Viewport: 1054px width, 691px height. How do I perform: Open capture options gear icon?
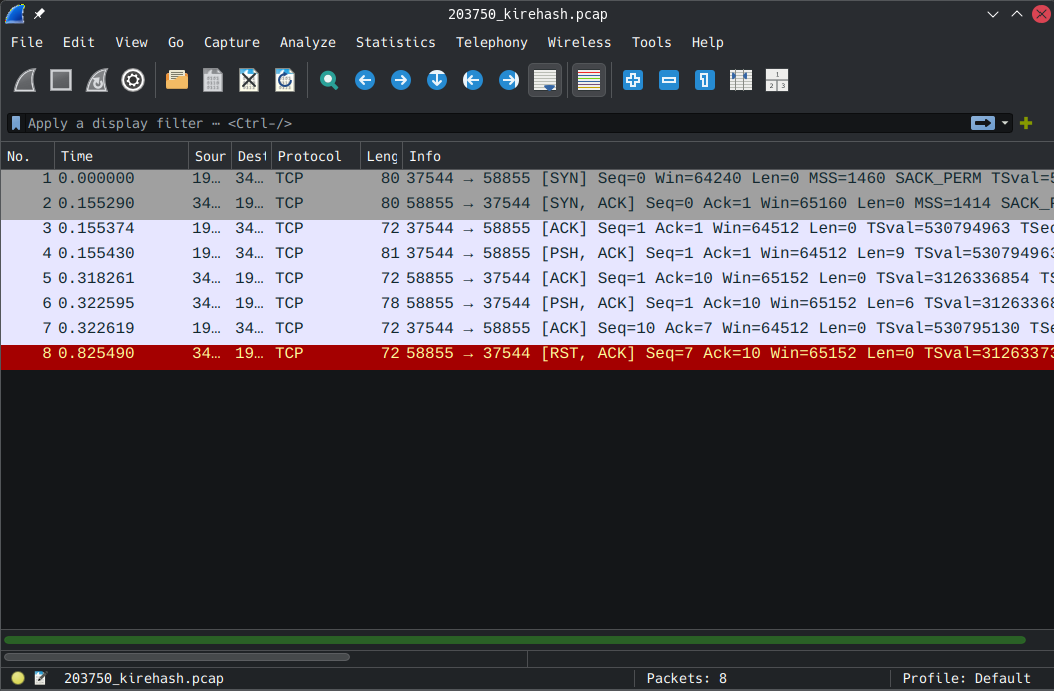[133, 80]
